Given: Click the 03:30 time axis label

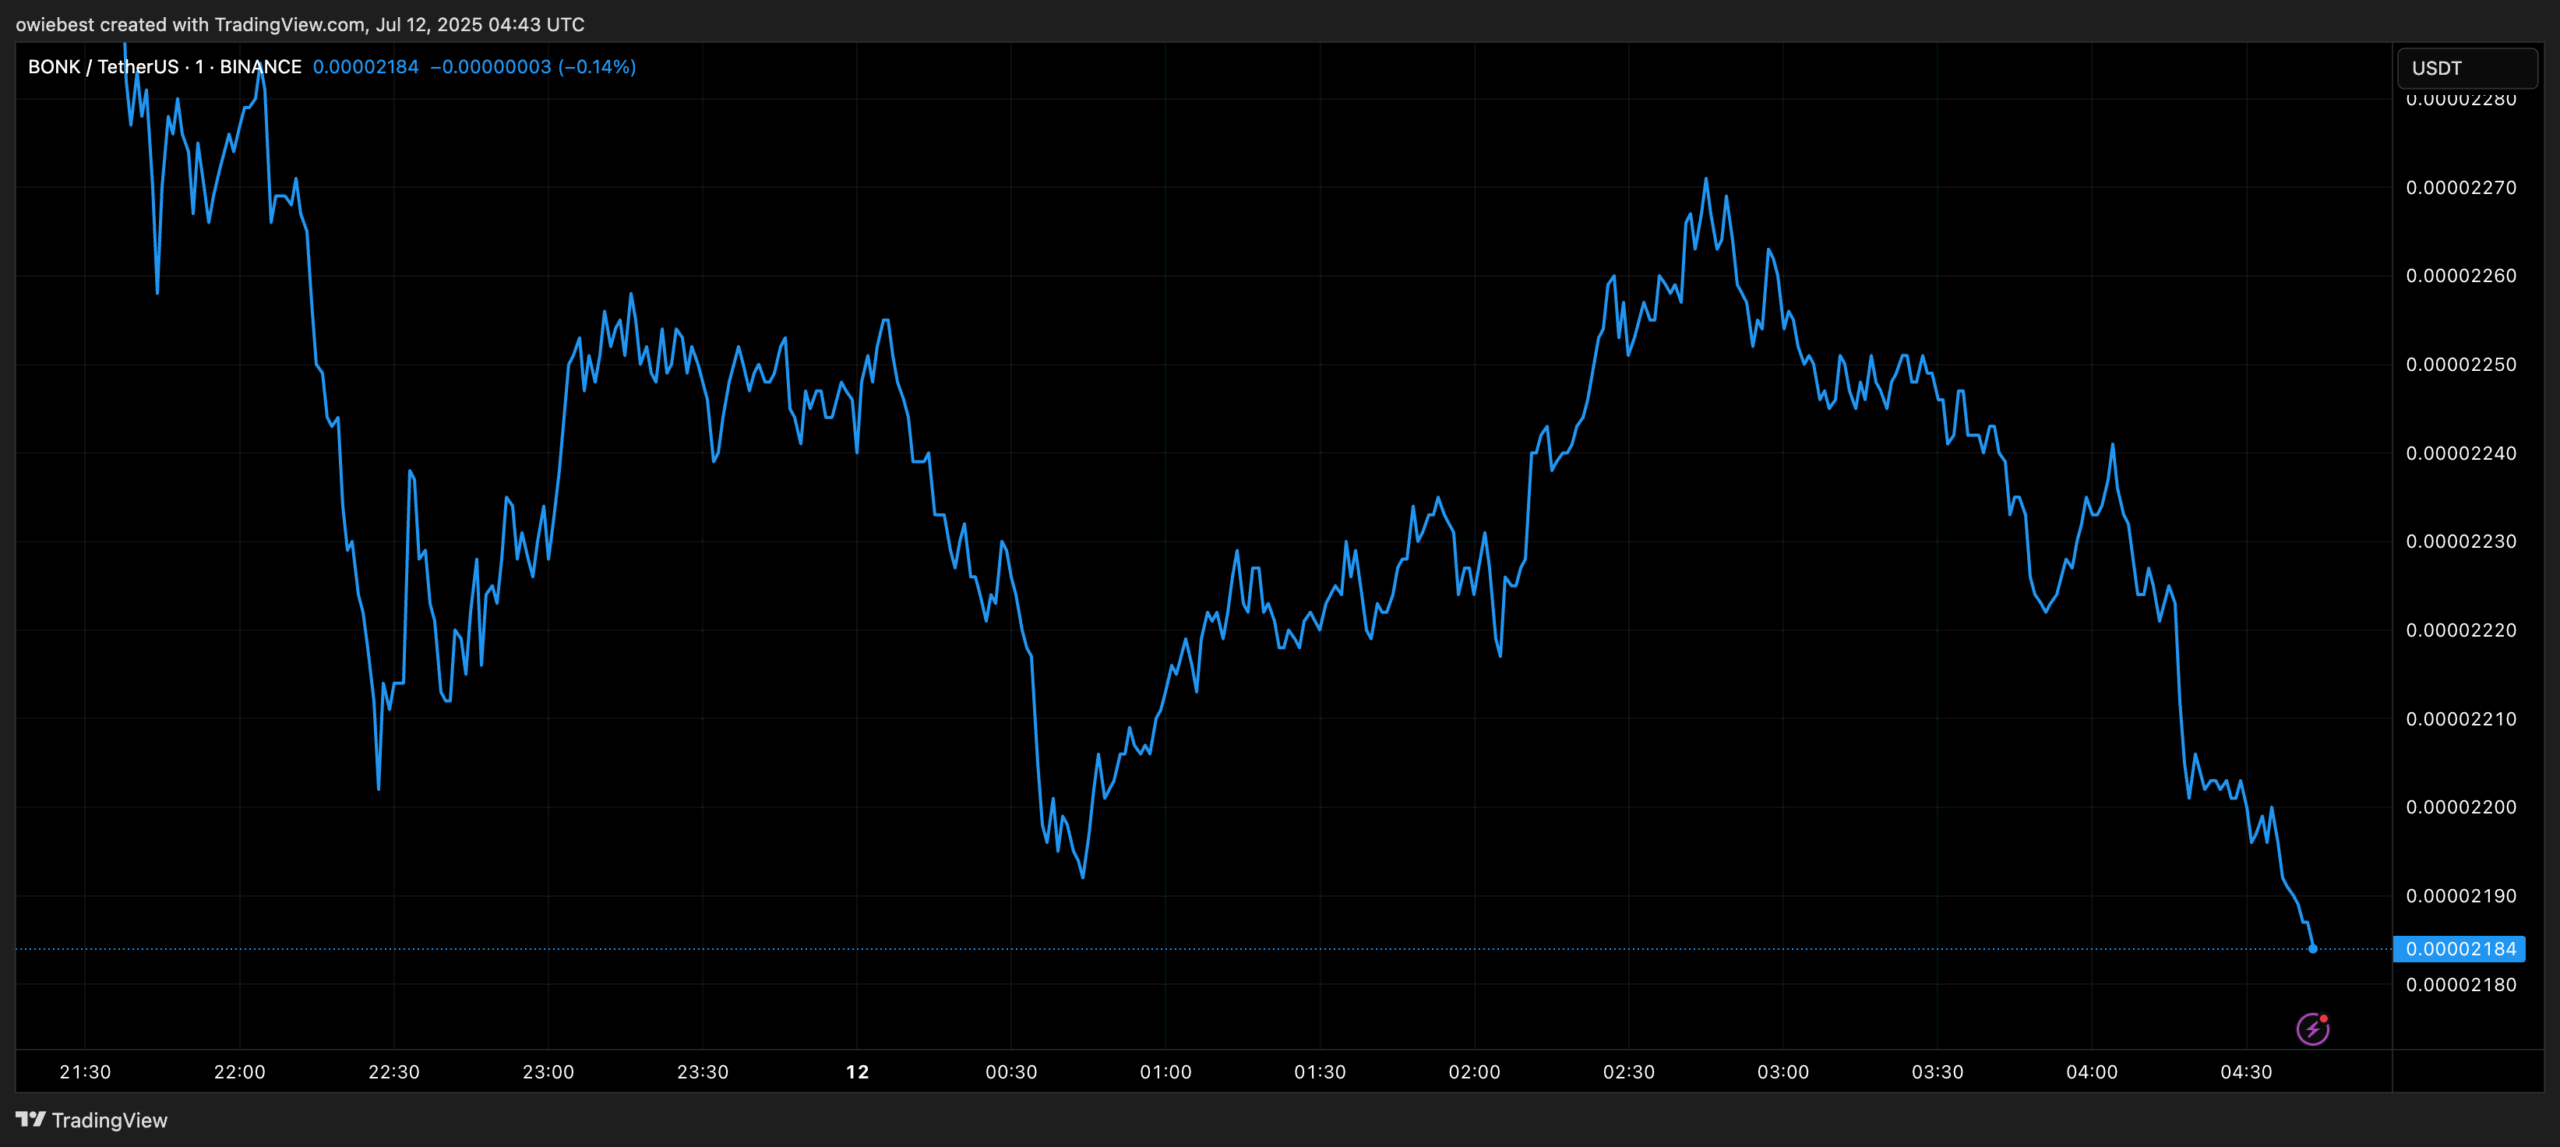Looking at the screenshot, I should [1937, 1072].
